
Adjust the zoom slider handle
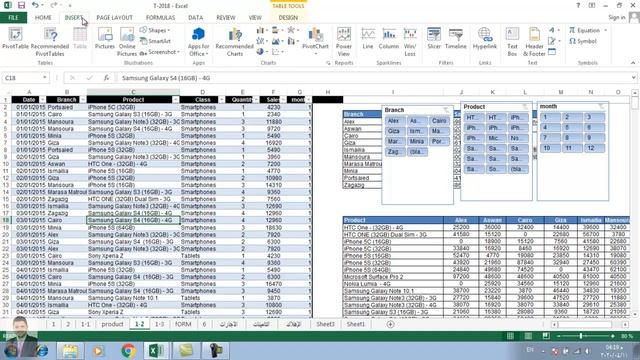tap(581, 336)
